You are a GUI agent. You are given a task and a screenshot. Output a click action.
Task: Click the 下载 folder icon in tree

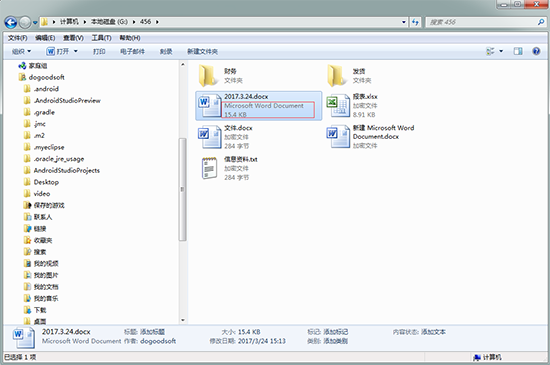tap(27, 310)
